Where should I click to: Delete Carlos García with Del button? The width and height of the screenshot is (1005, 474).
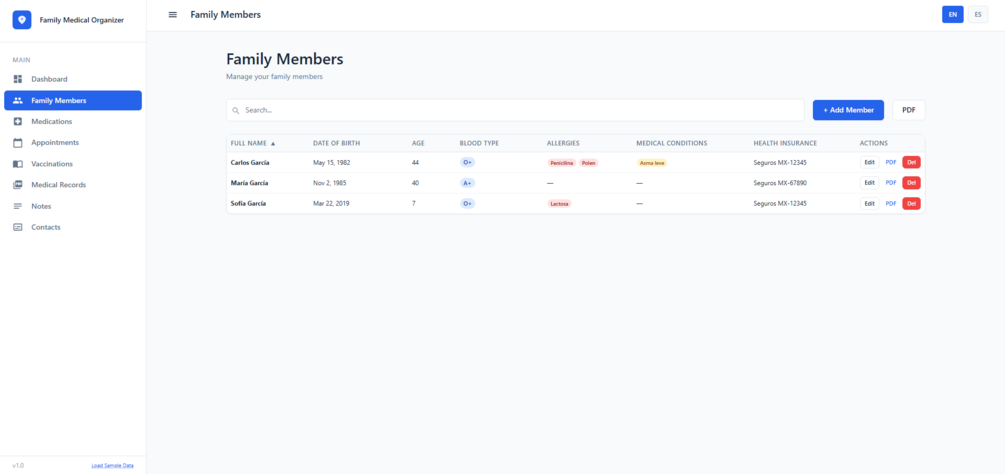tap(911, 162)
